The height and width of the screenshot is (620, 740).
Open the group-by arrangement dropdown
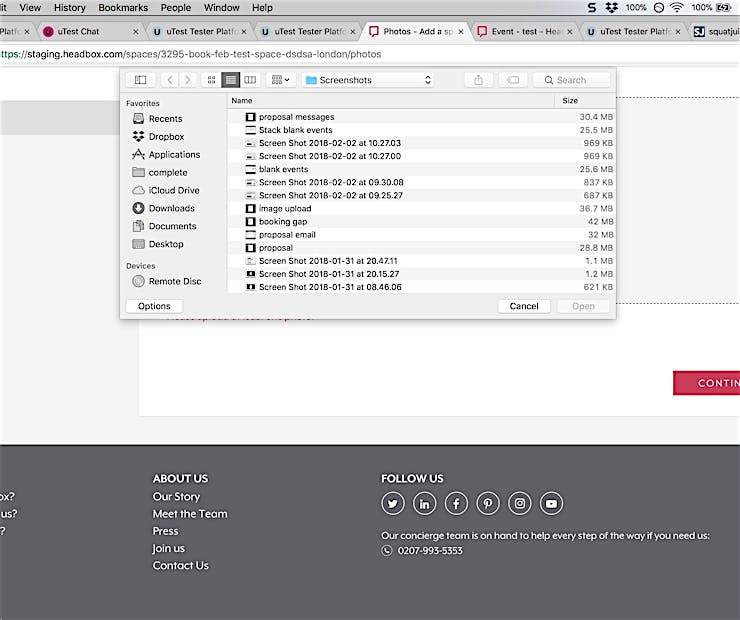[281, 80]
